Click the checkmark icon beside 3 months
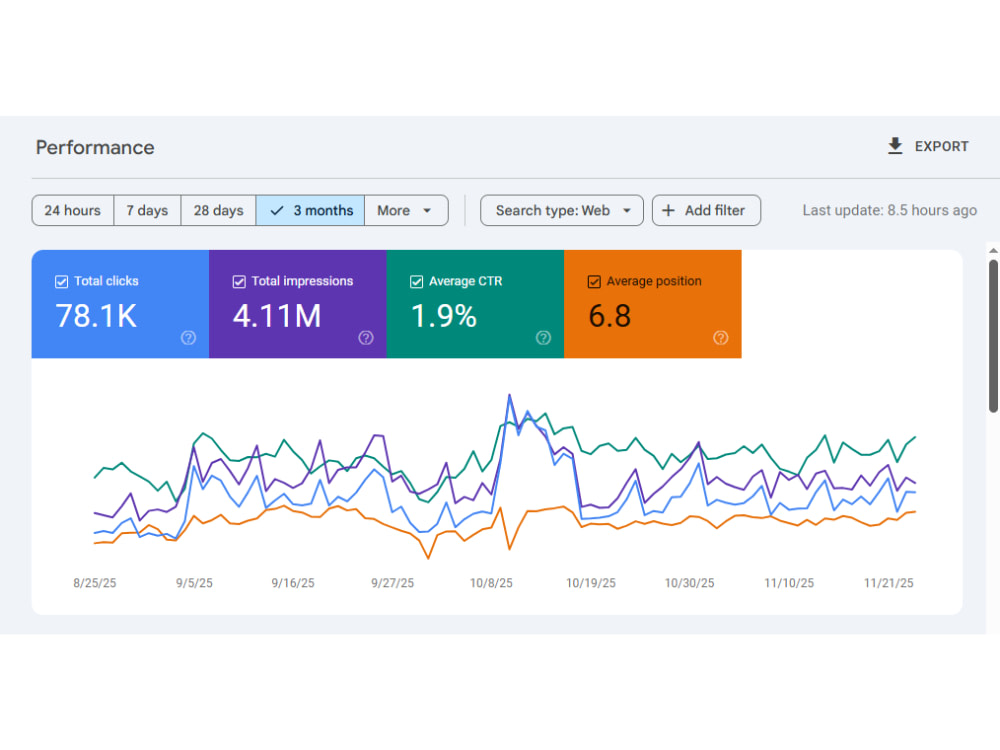 point(277,210)
